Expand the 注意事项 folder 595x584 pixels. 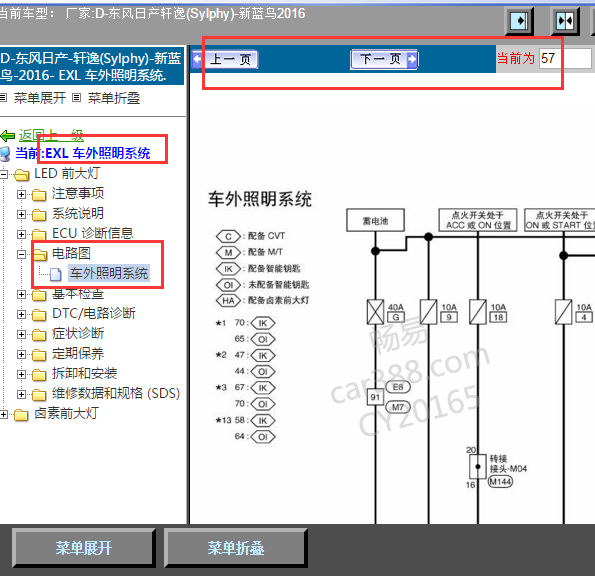tap(21, 194)
